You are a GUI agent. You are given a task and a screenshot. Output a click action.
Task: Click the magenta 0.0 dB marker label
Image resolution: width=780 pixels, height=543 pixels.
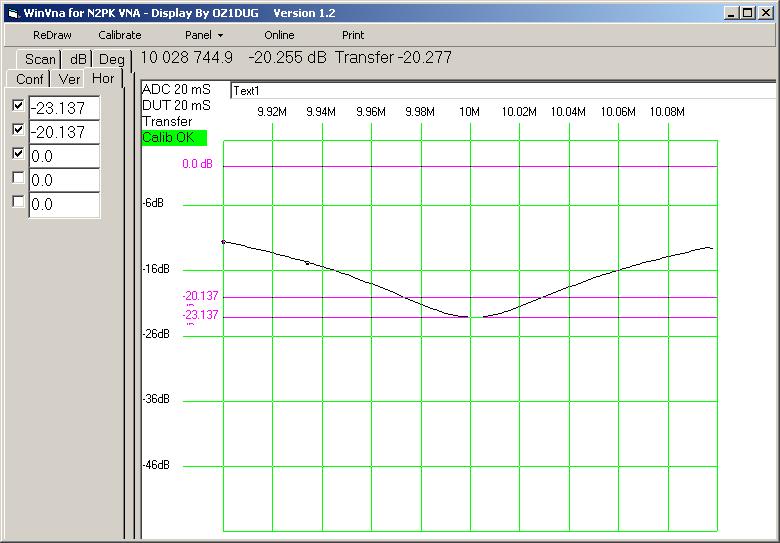coord(197,164)
